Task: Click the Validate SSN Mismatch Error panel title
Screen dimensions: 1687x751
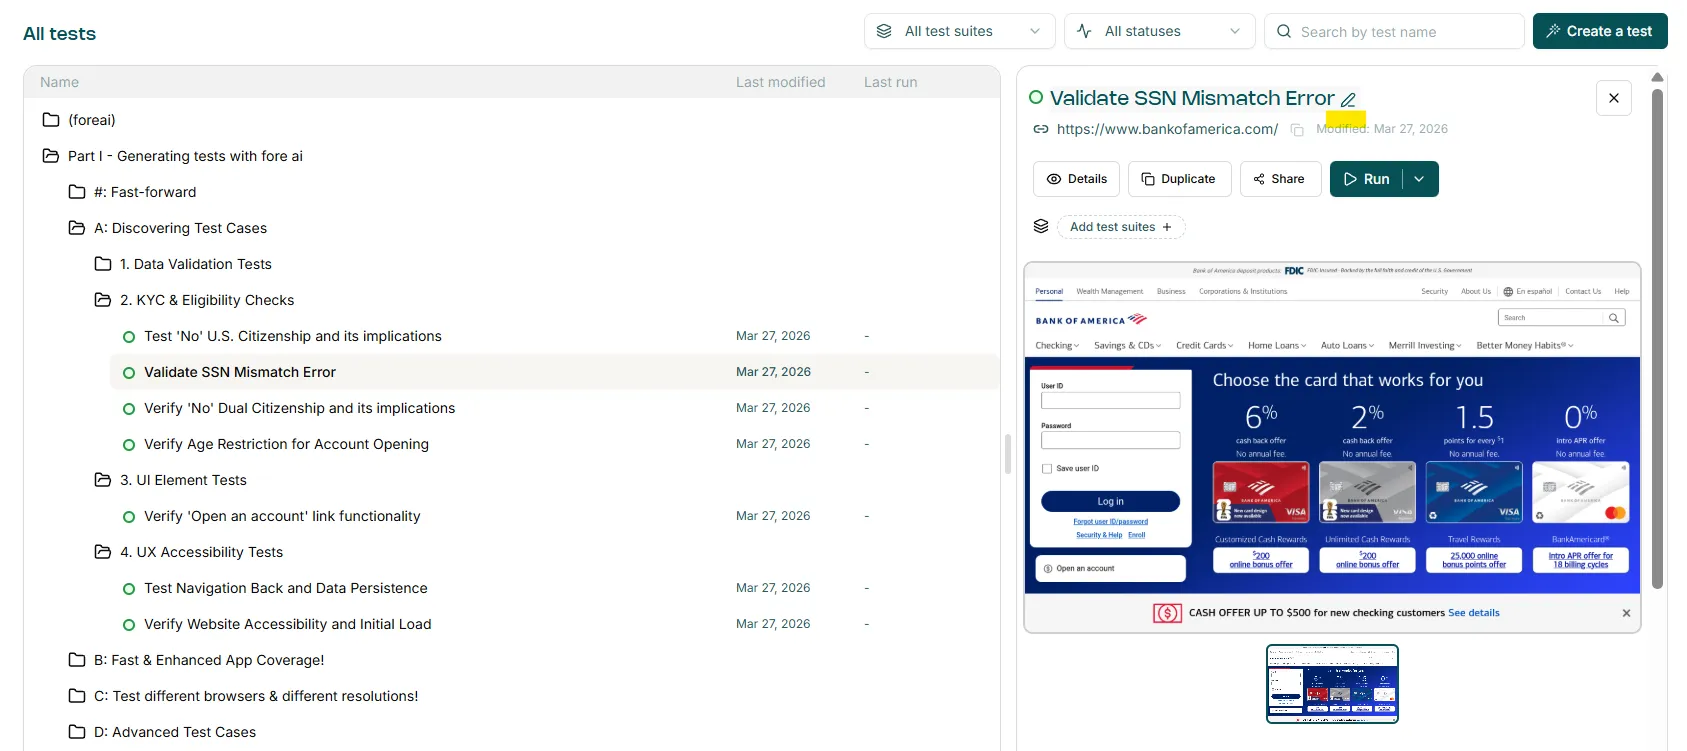Action: click(1192, 98)
